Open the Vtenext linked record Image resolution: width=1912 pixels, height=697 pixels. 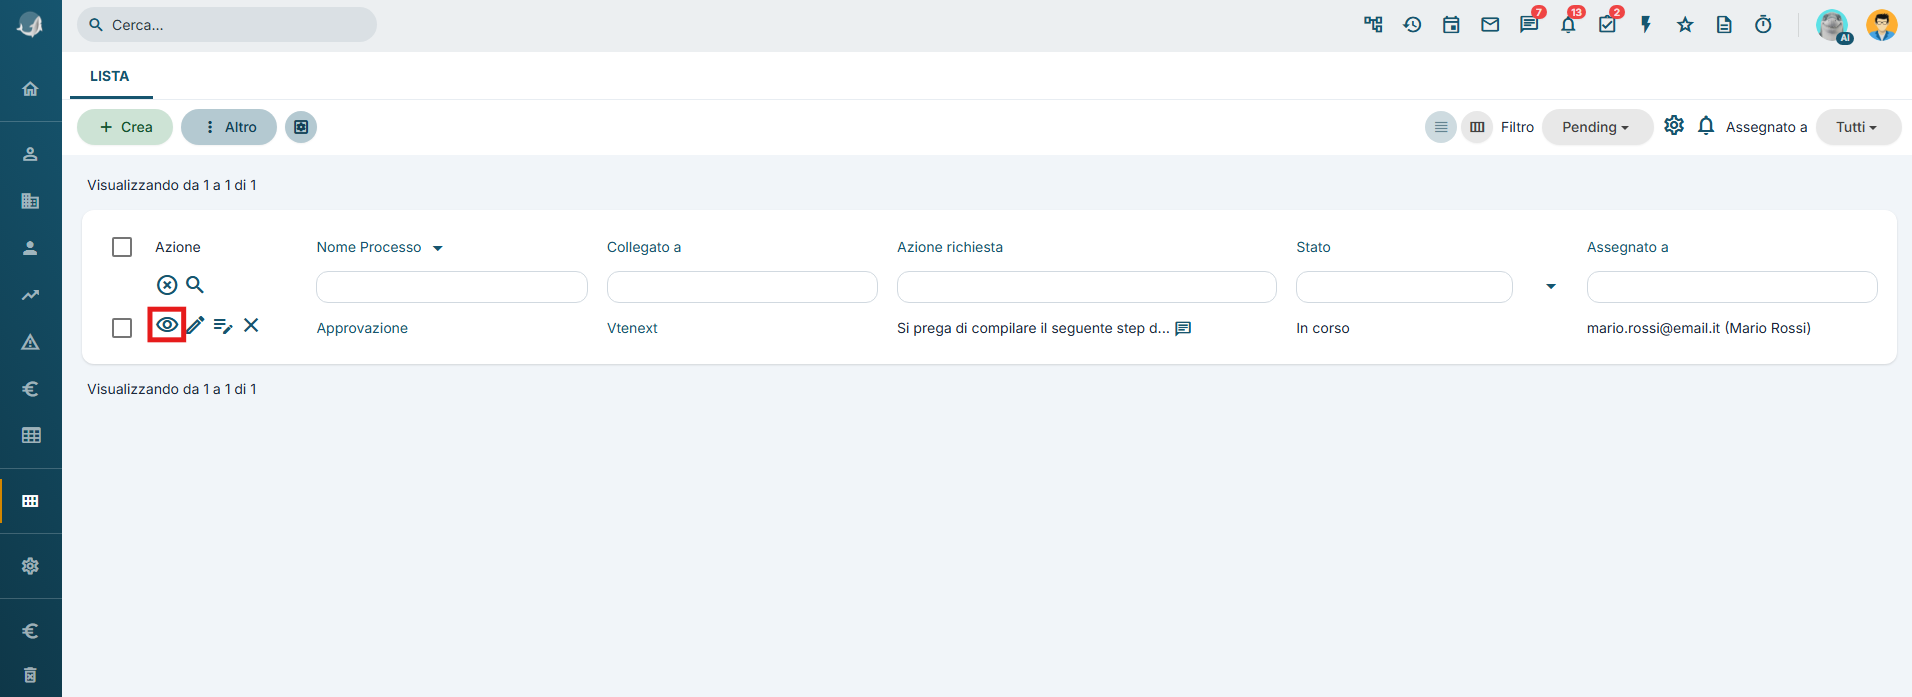tap(632, 328)
